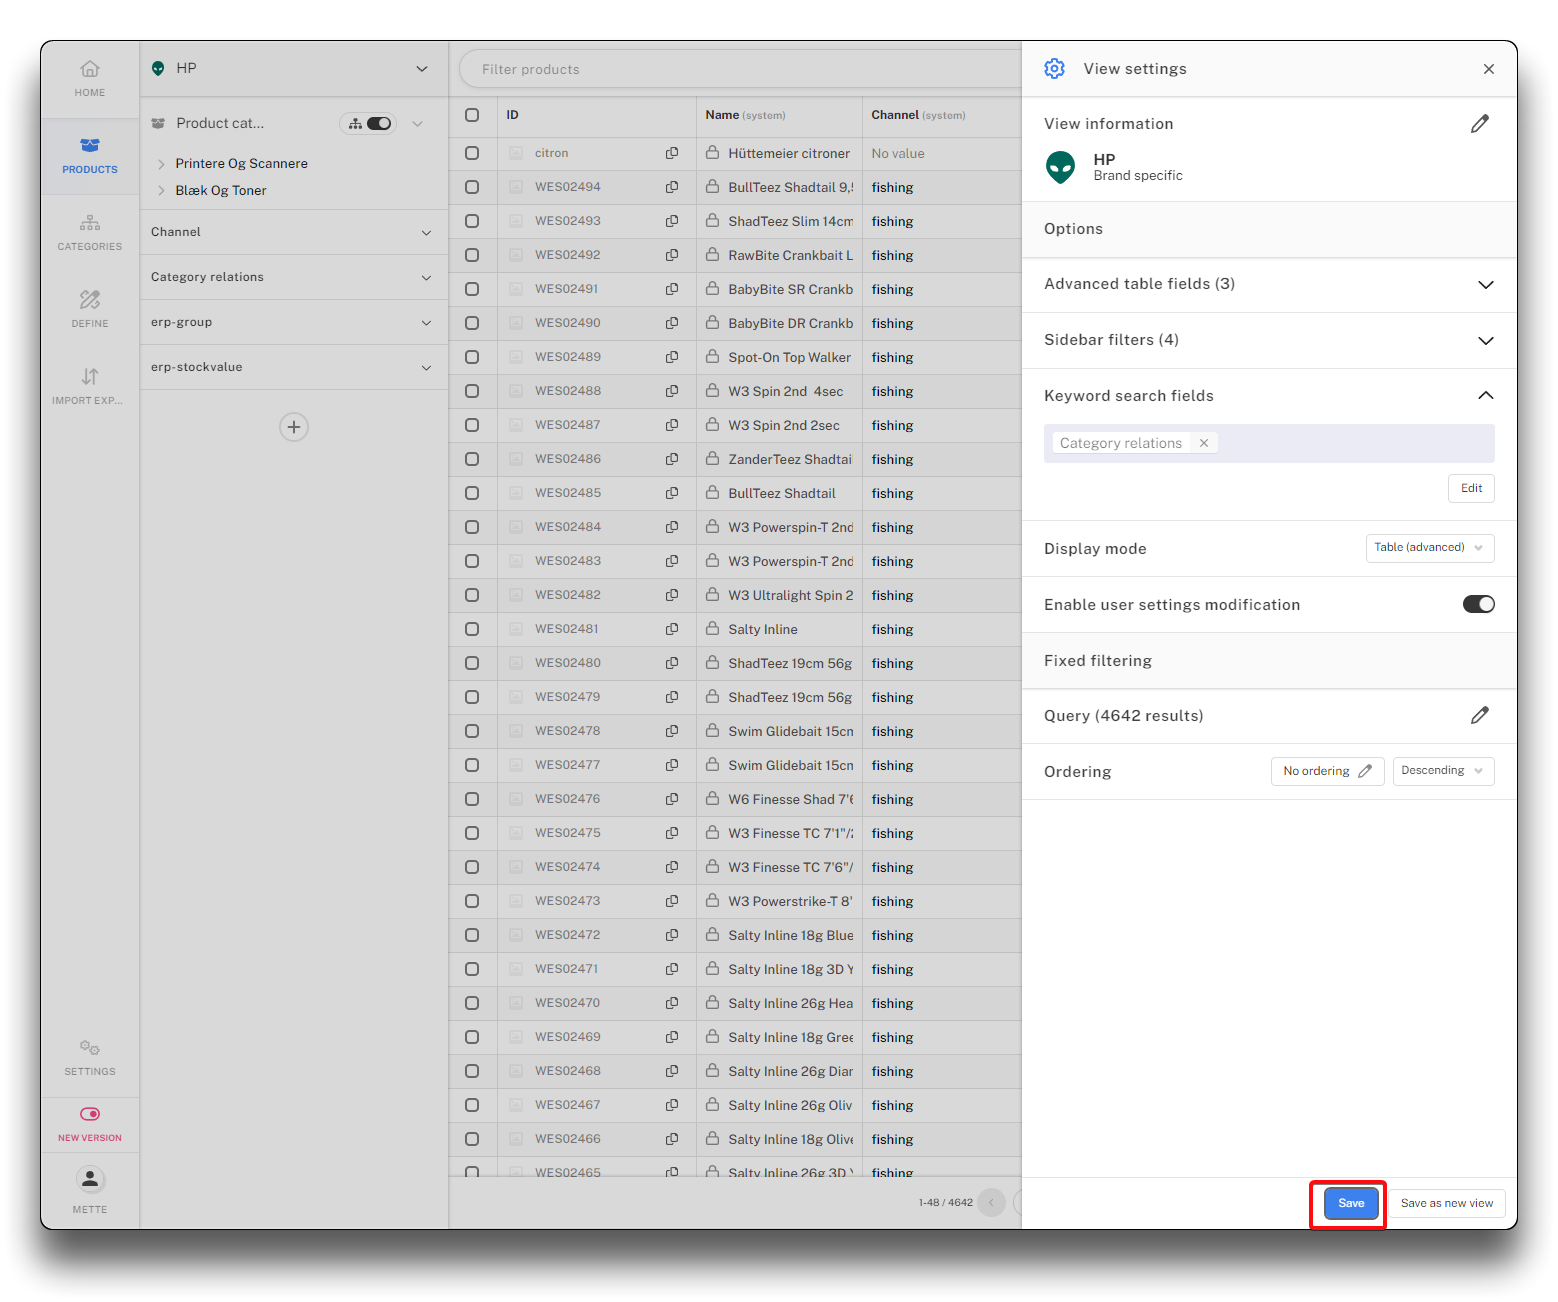Open the Define section in left sidebar

[90, 309]
